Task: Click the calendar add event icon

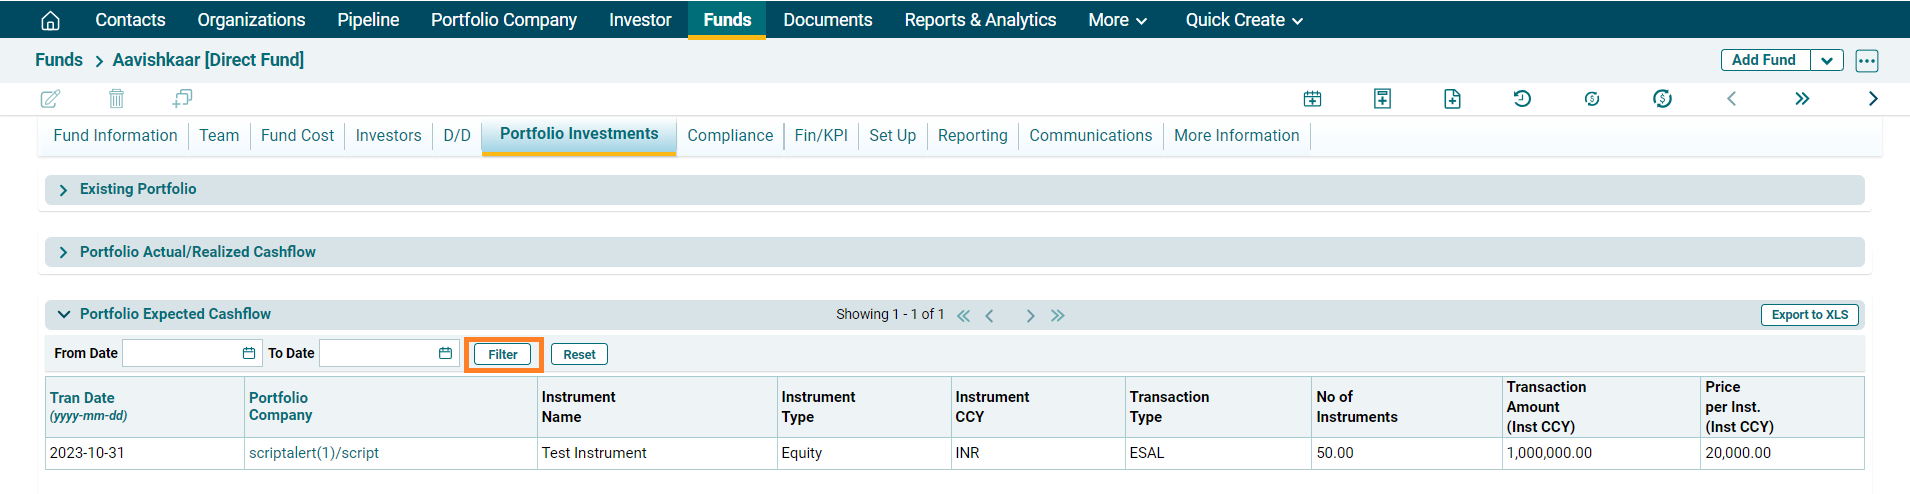Action: pyautogui.click(x=1312, y=98)
